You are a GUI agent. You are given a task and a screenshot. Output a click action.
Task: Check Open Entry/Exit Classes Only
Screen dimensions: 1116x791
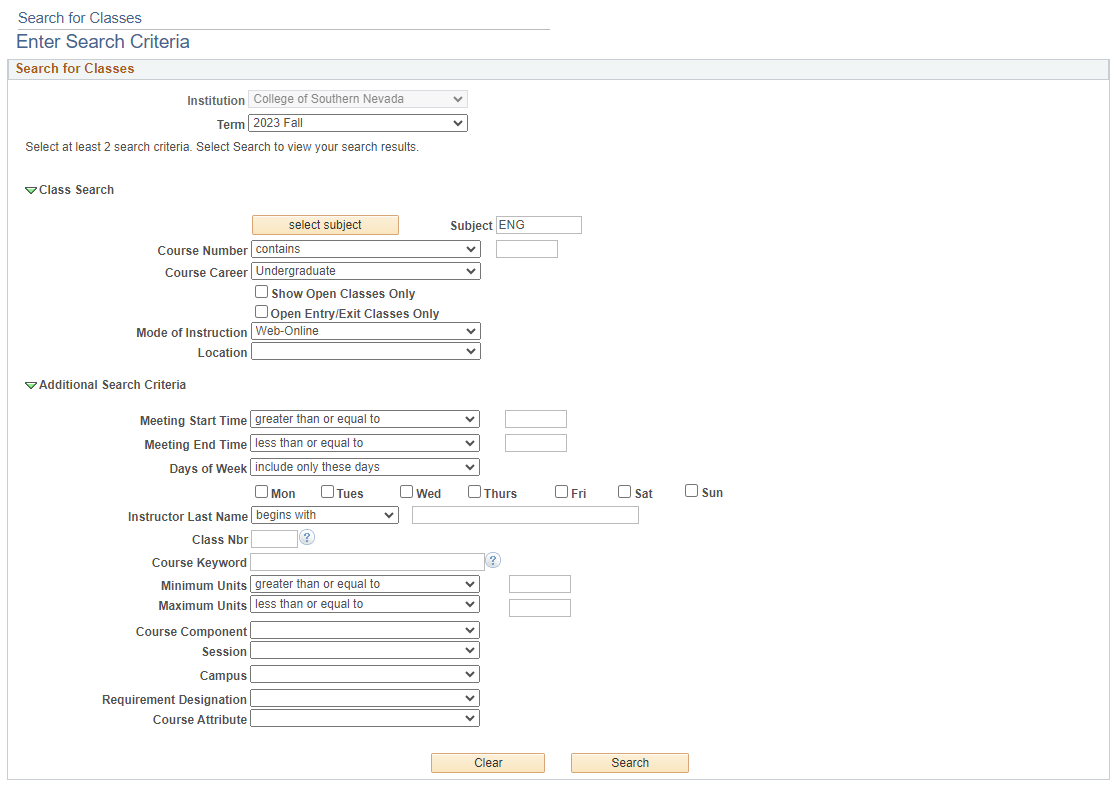(262, 312)
